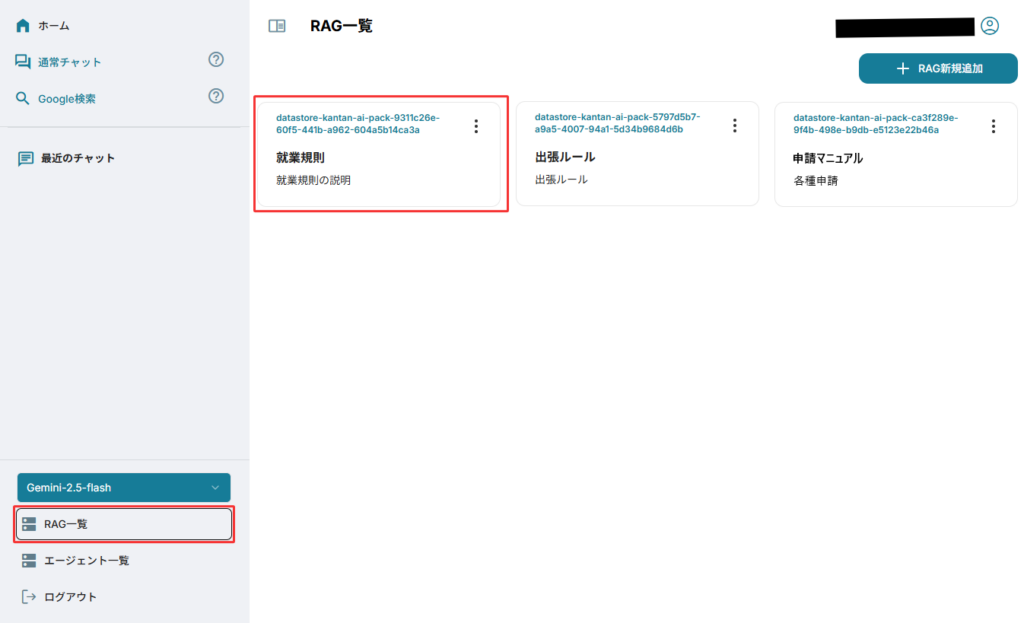Viewport: 1024px width, 623px height.
Task: Click datastore ID link on 申請マニュアル card
Action: click(866, 123)
